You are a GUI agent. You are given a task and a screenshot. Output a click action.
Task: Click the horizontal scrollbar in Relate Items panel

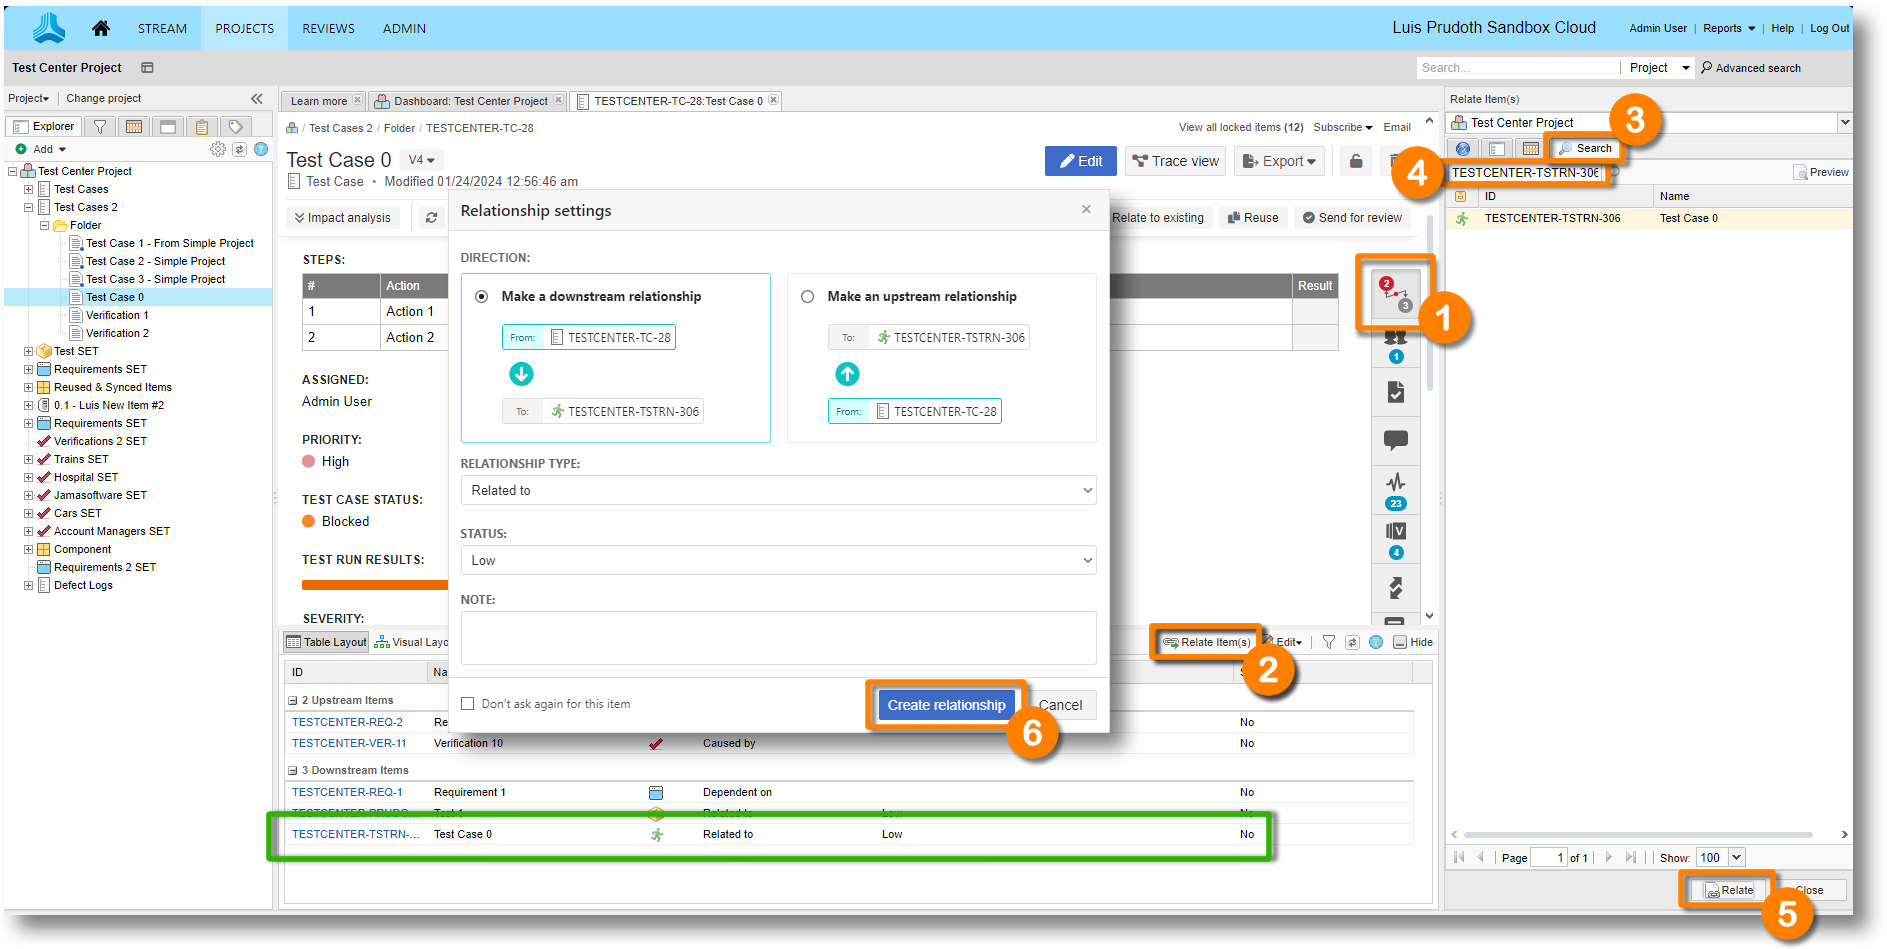(x=1637, y=835)
